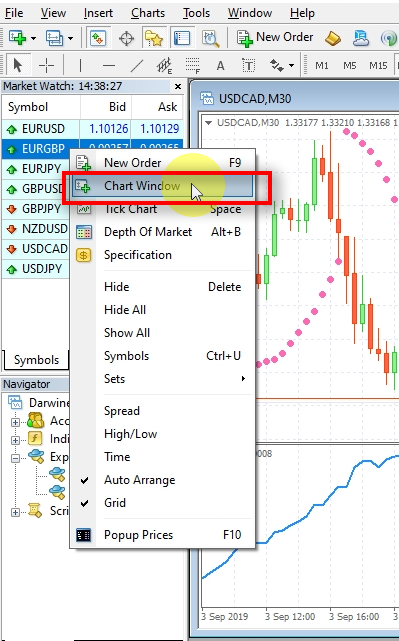Click the New Order toolbar button
Viewport: 399px width, 641px height.
point(275,38)
